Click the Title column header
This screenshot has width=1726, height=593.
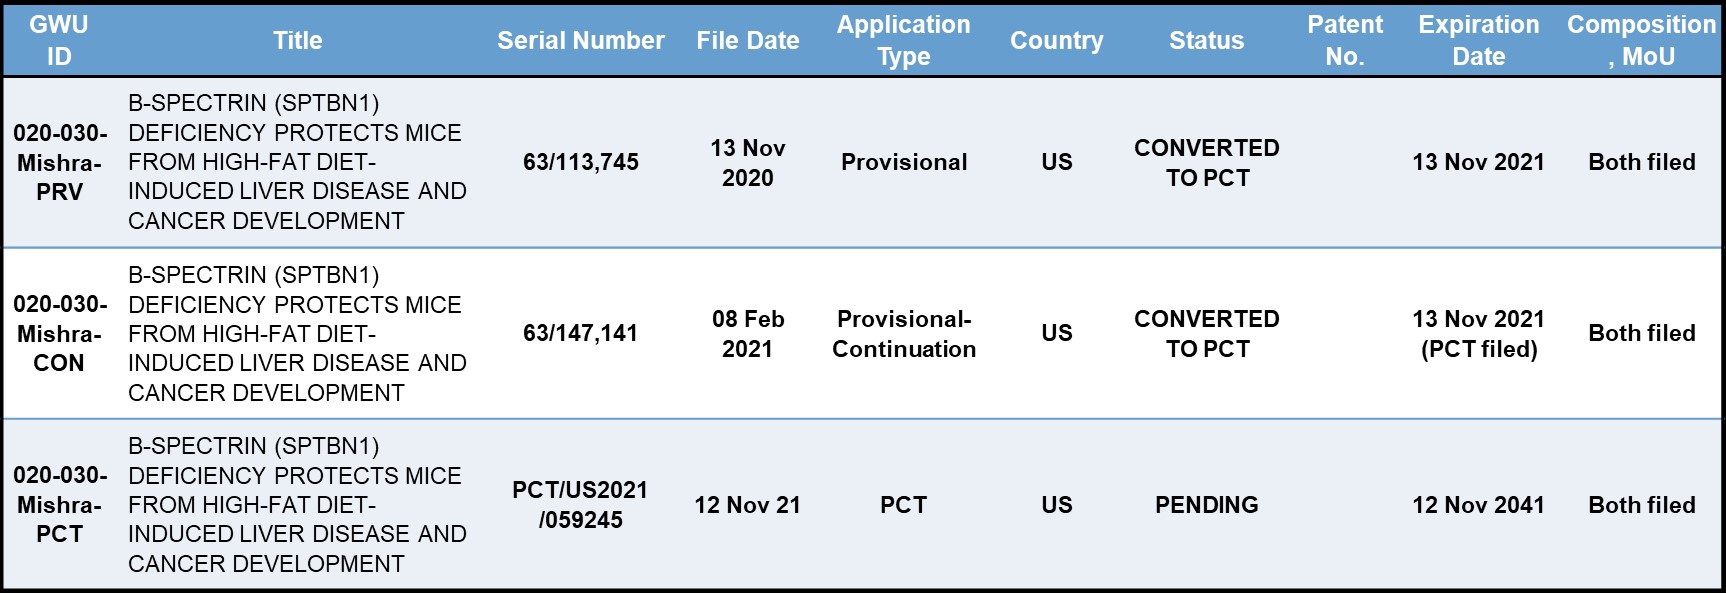(298, 40)
